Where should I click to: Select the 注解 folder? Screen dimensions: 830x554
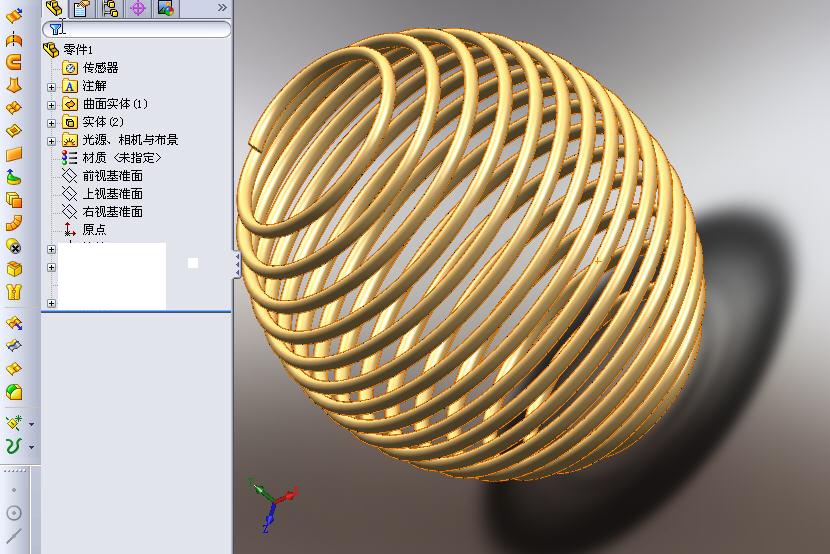point(84,86)
